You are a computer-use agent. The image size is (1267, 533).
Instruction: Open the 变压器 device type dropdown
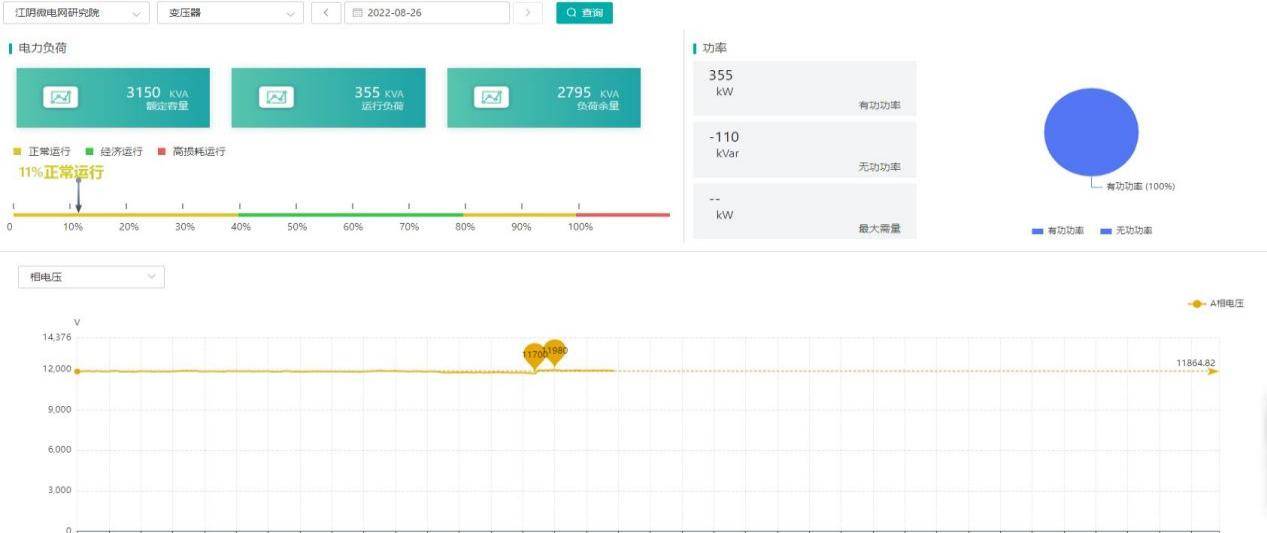230,13
